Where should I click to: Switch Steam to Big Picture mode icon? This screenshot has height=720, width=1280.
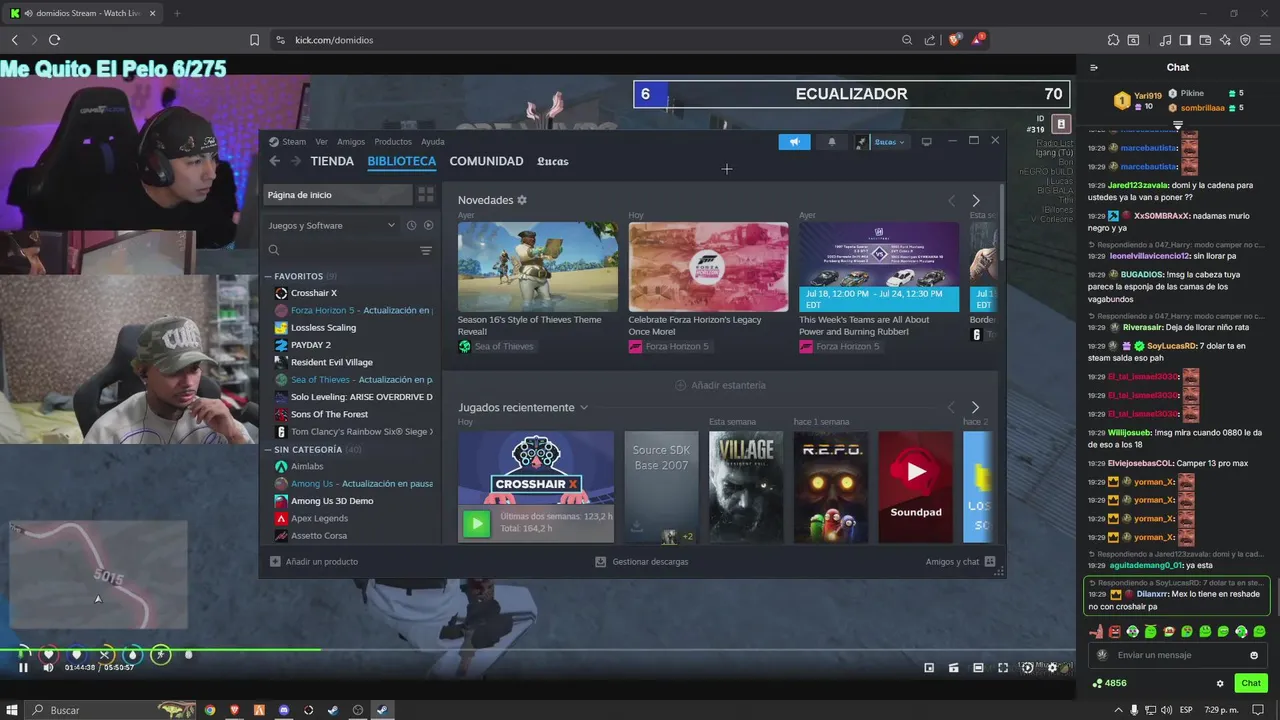926,142
